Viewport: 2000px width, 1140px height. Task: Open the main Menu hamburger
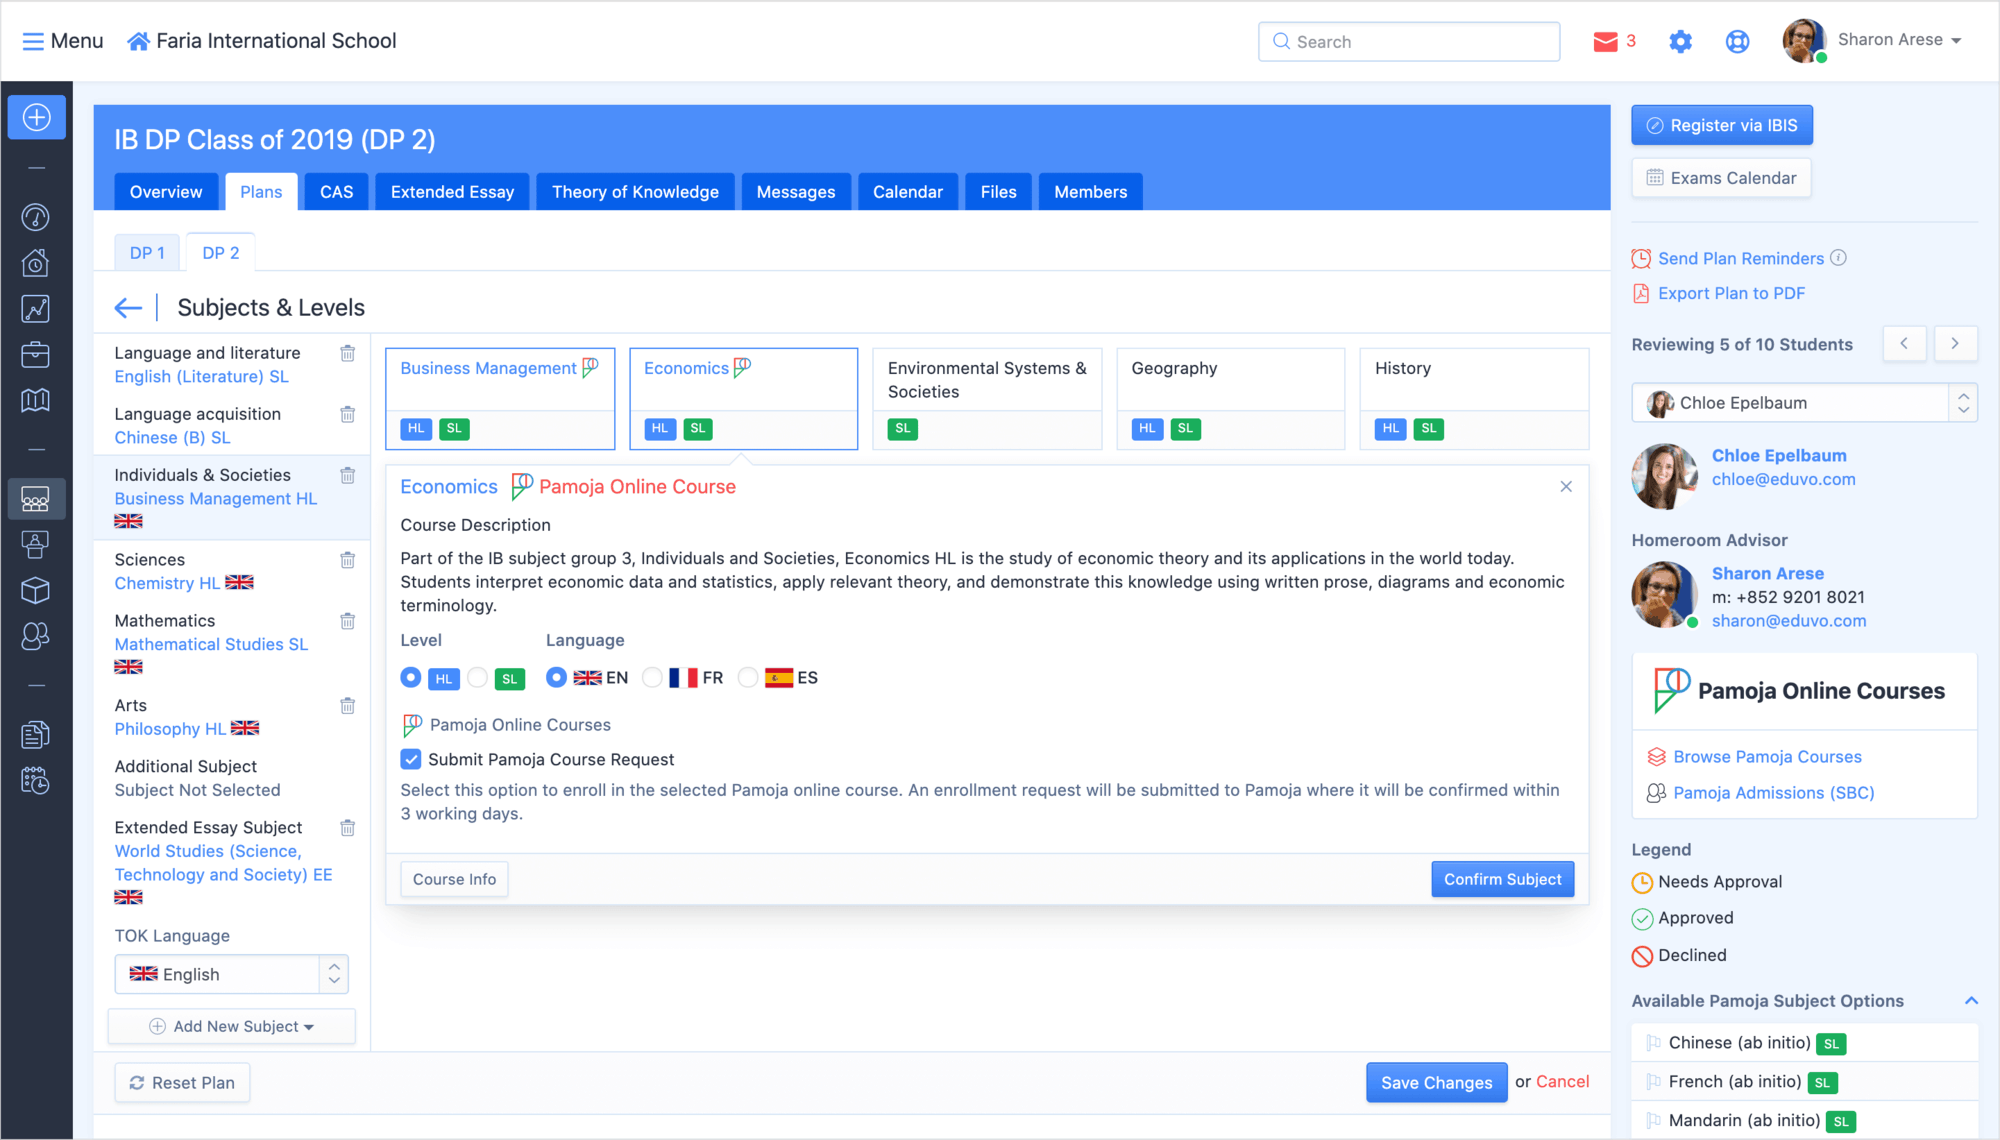coord(62,41)
